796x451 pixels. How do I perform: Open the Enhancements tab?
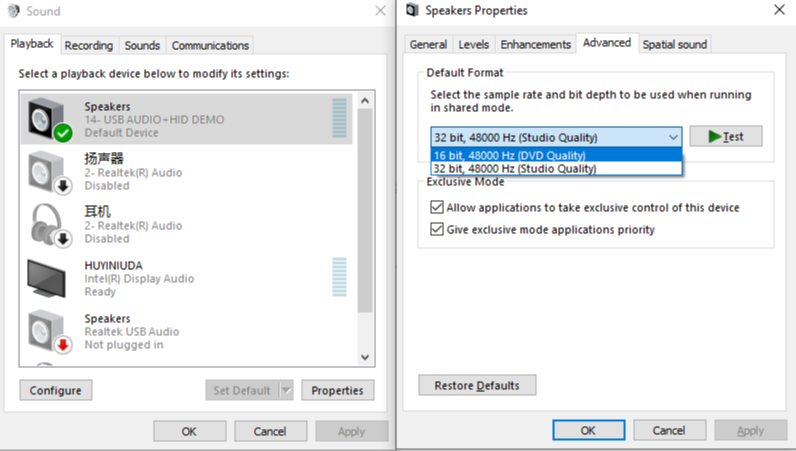(536, 44)
